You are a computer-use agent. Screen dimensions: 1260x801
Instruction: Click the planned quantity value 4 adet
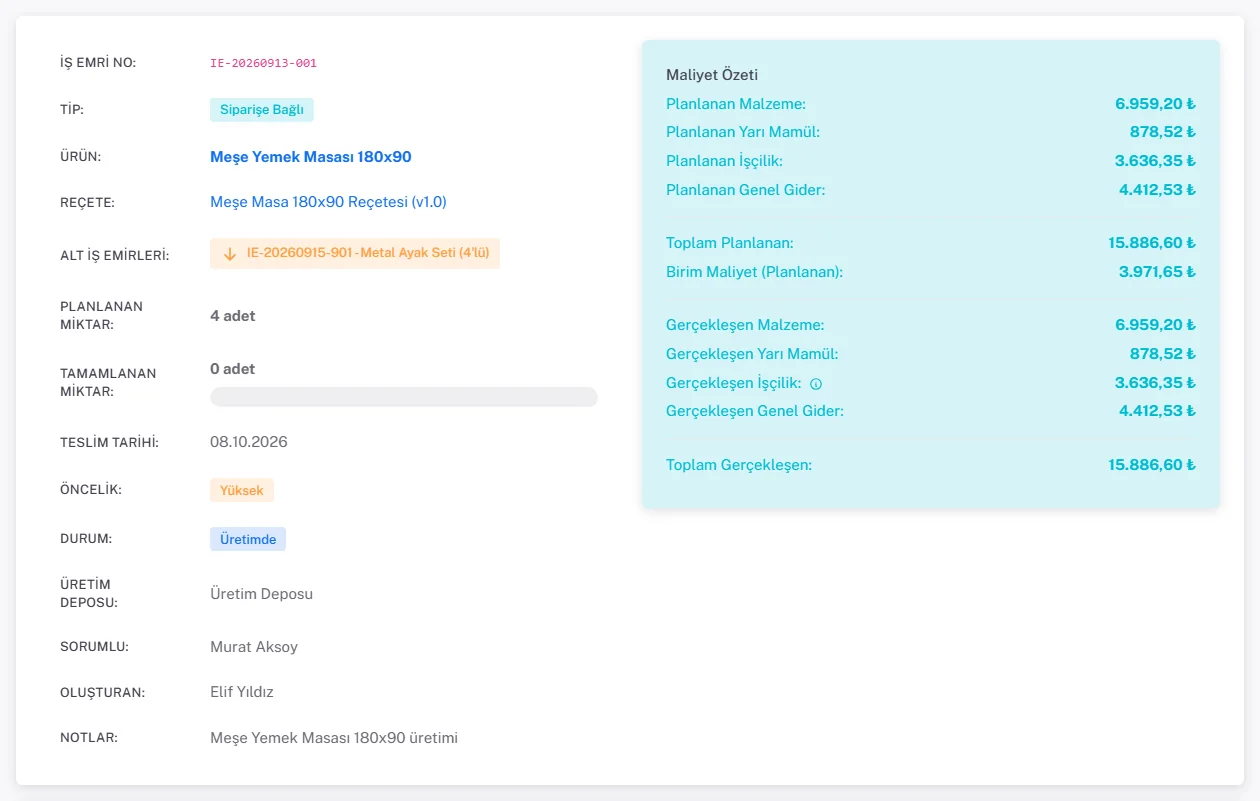pyautogui.click(x=233, y=316)
